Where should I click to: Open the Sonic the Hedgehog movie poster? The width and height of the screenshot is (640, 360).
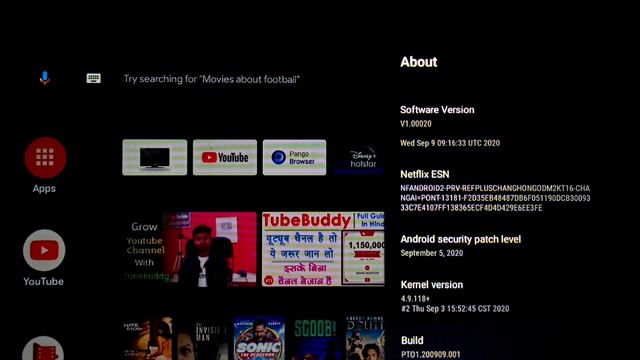[x=259, y=338]
